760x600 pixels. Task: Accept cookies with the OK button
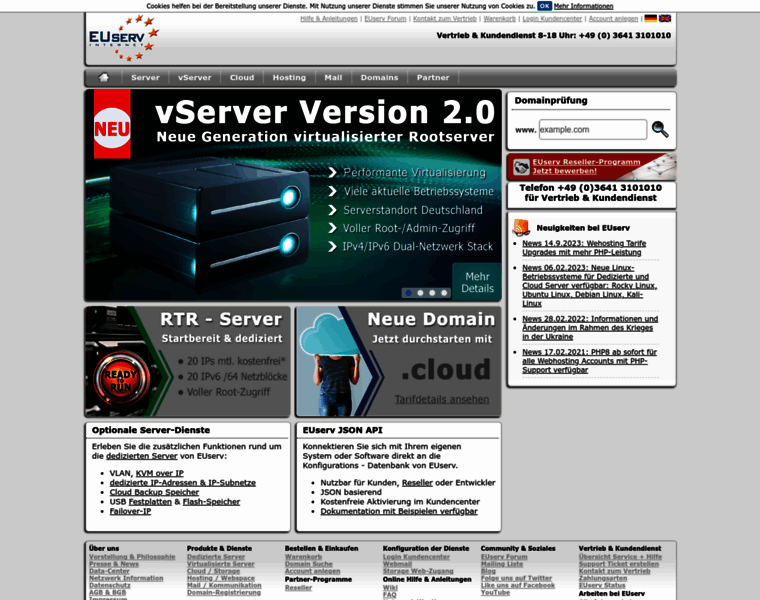tap(544, 6)
